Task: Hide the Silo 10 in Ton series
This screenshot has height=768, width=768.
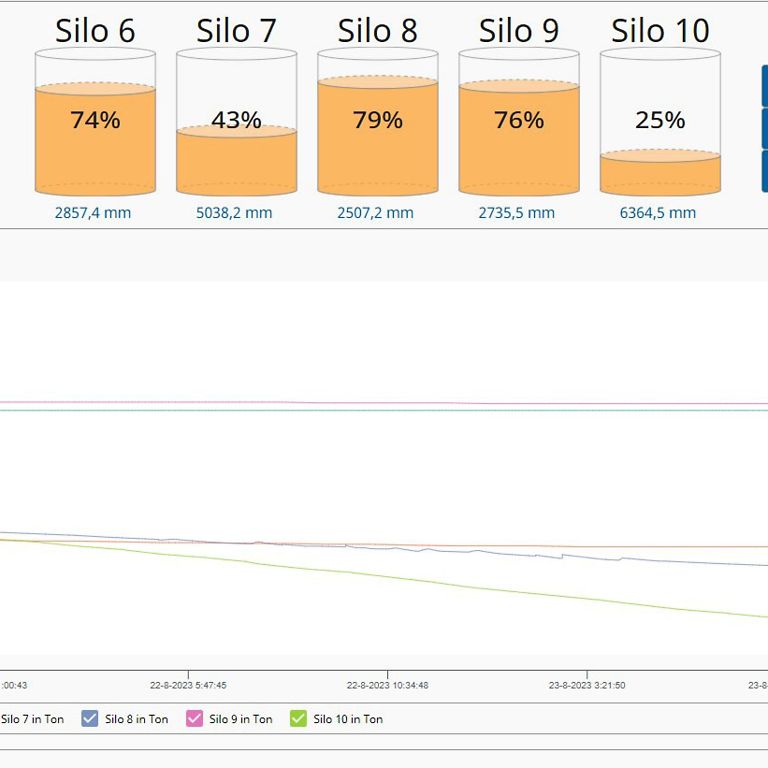Action: [x=298, y=718]
